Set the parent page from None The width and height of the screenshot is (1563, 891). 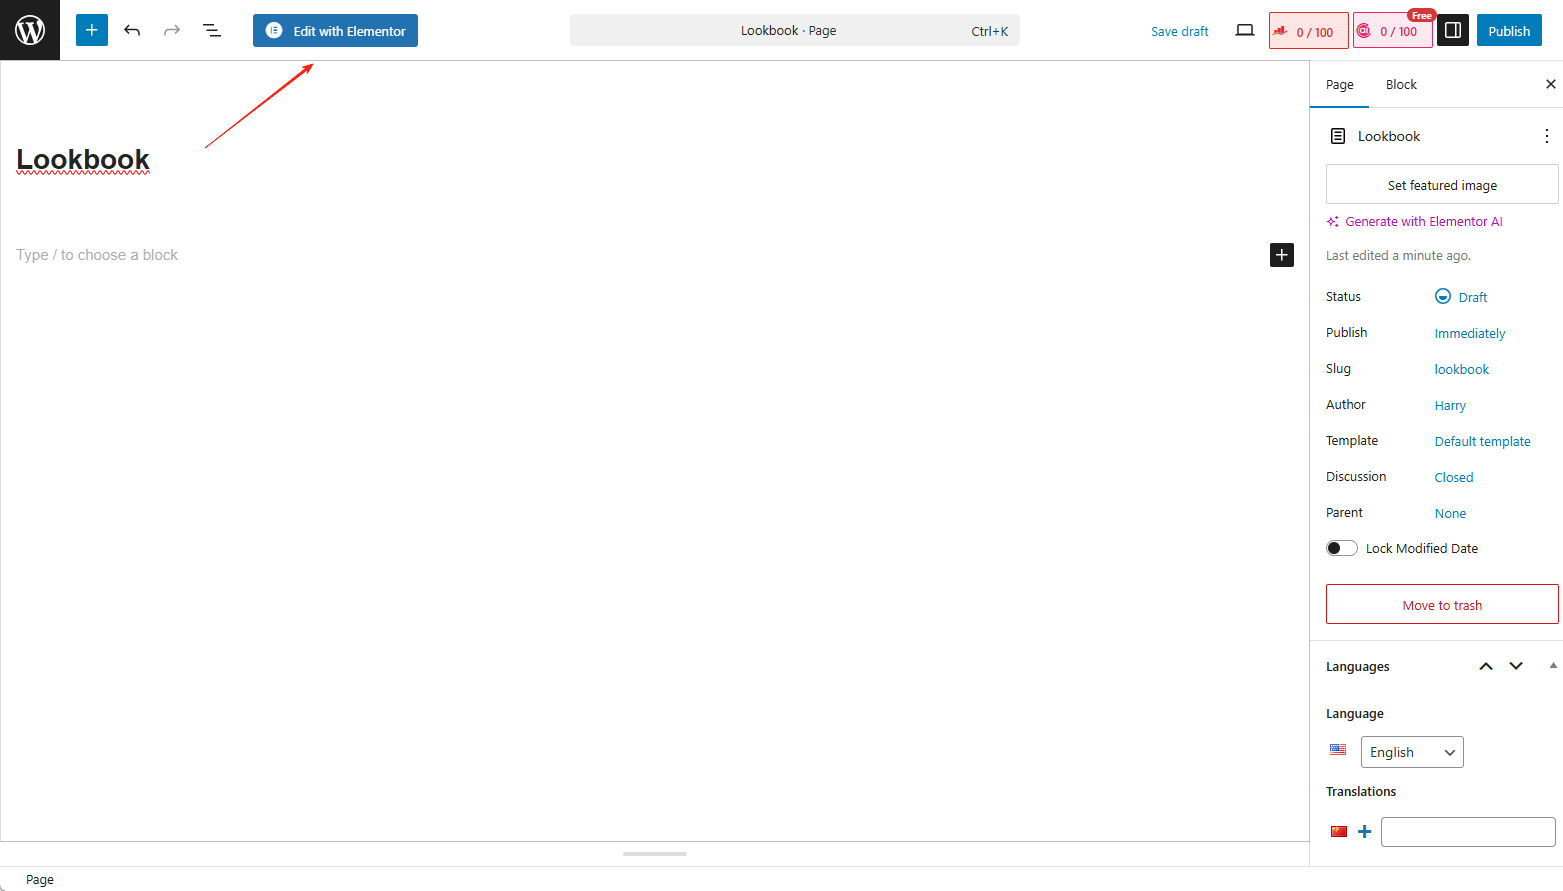[x=1450, y=513]
